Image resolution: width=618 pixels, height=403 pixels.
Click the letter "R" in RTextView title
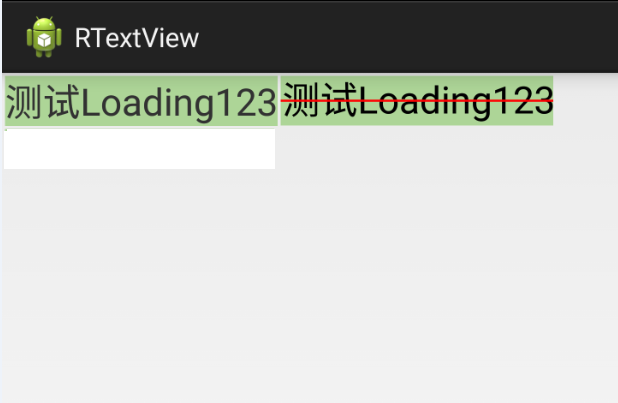(83, 38)
